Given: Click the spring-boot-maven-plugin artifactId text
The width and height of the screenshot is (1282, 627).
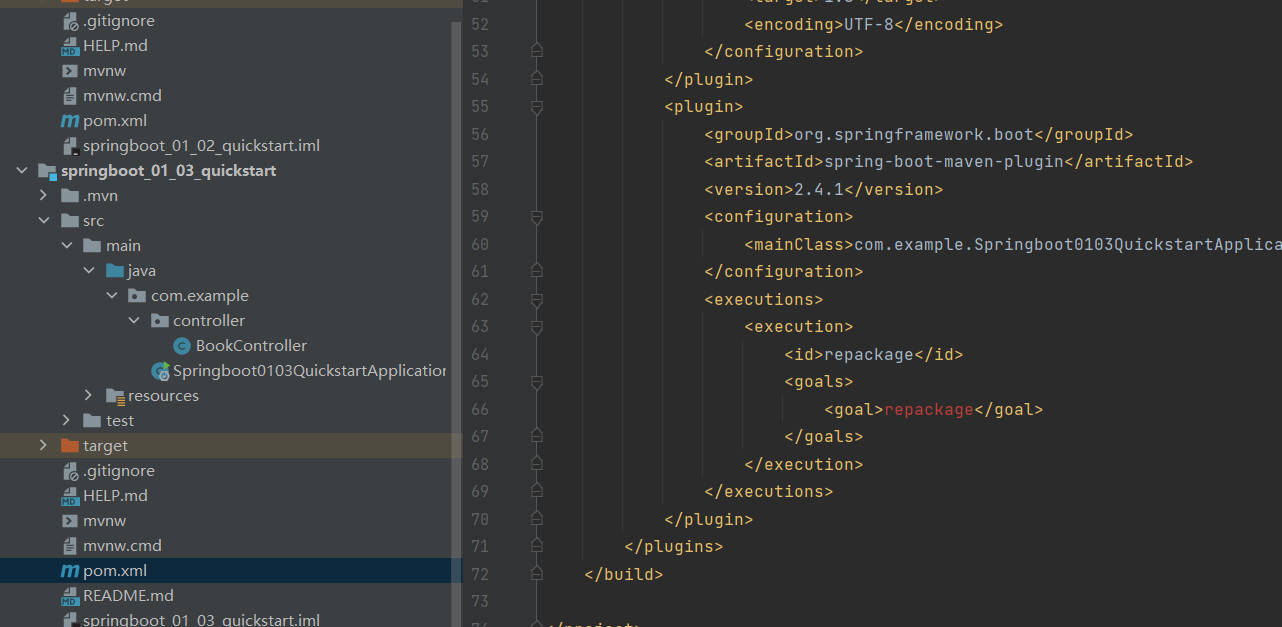Looking at the screenshot, I should [943, 161].
